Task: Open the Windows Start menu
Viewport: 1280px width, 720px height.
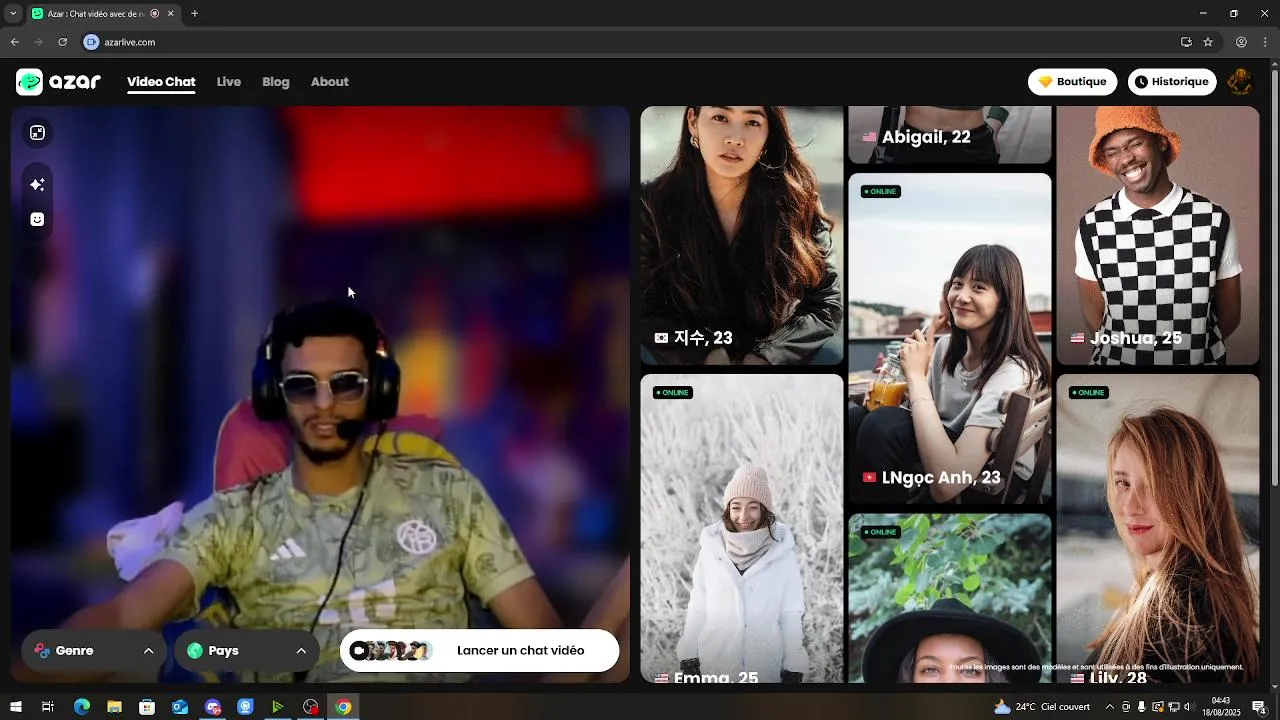Action: tap(16, 707)
